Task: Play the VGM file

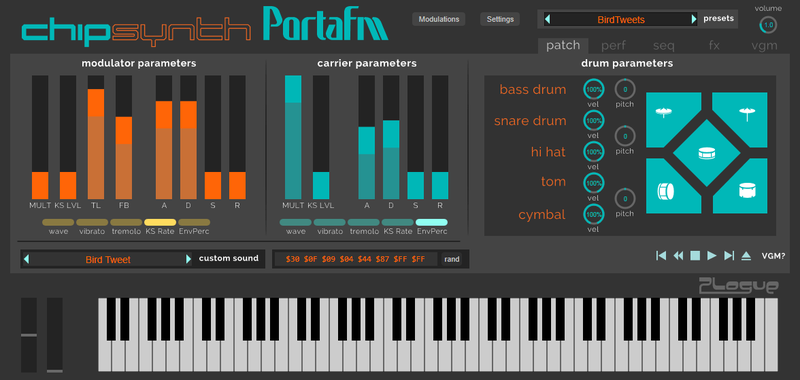Action: pos(712,256)
